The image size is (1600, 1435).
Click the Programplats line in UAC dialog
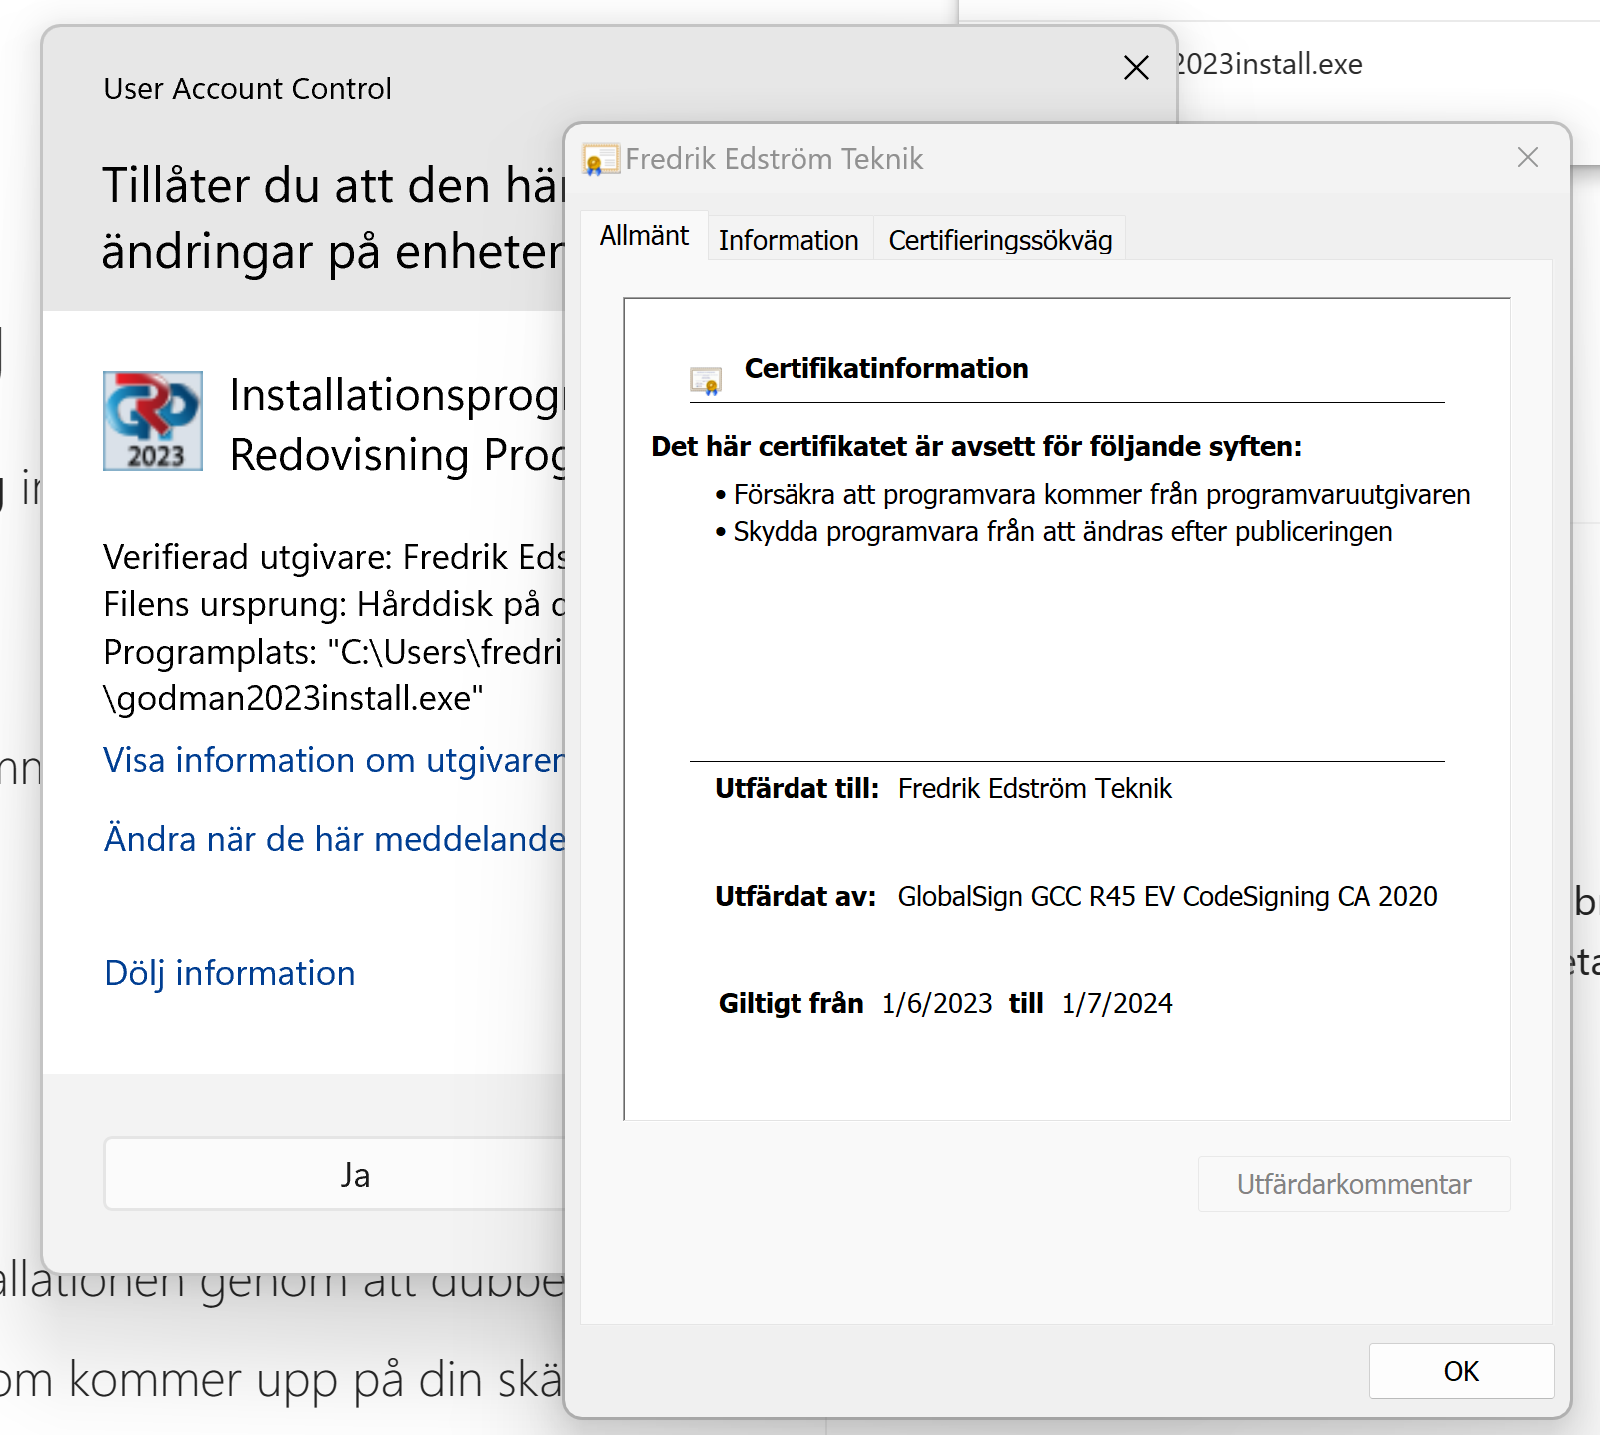click(x=334, y=652)
